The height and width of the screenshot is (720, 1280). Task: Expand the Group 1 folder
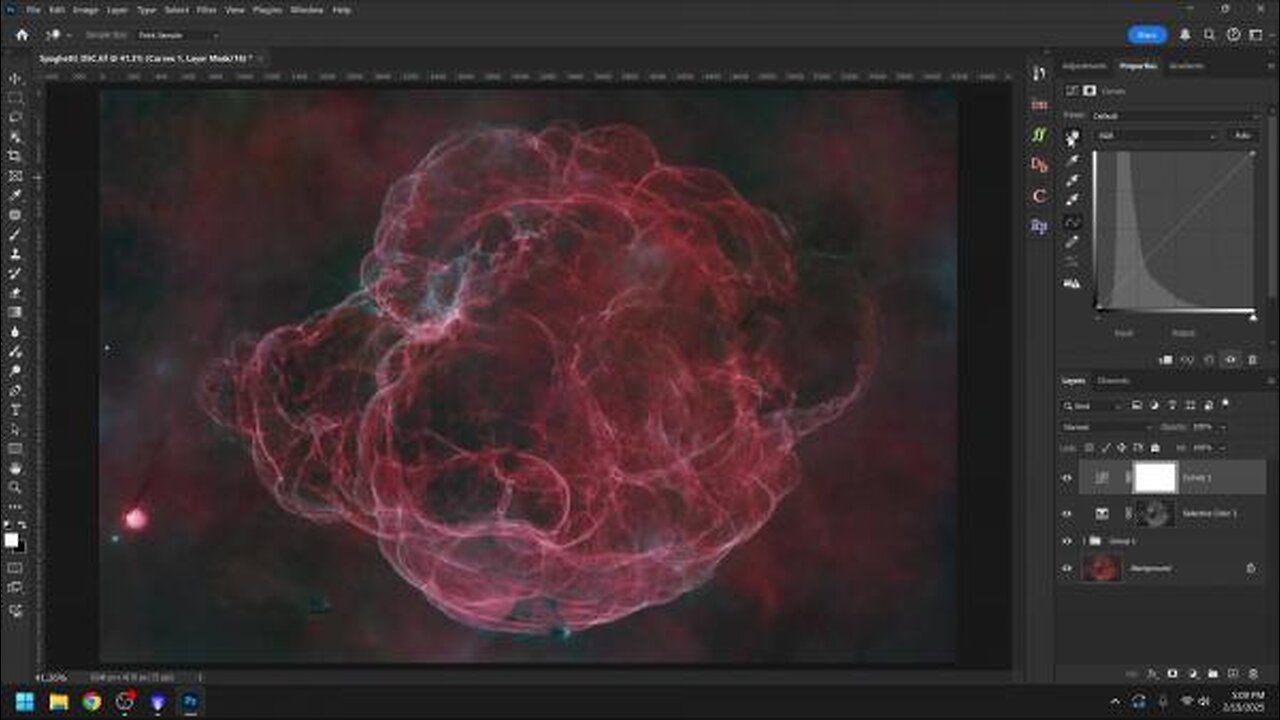pos(1085,541)
